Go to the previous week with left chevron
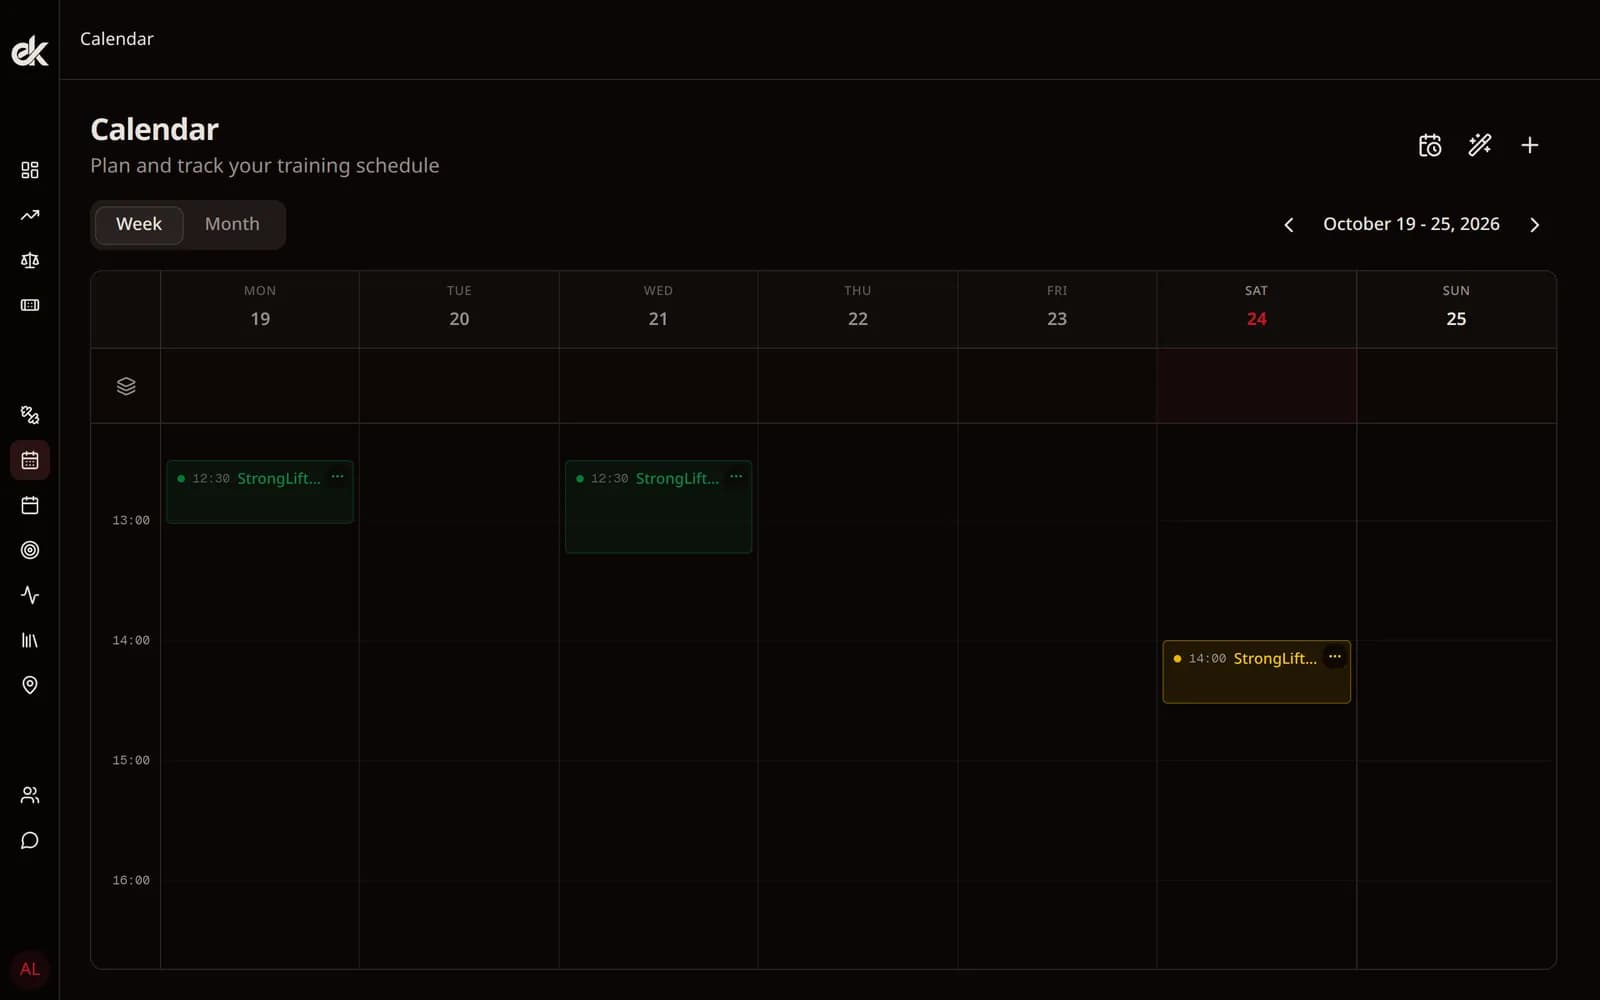This screenshot has height=1000, width=1600. (1289, 225)
